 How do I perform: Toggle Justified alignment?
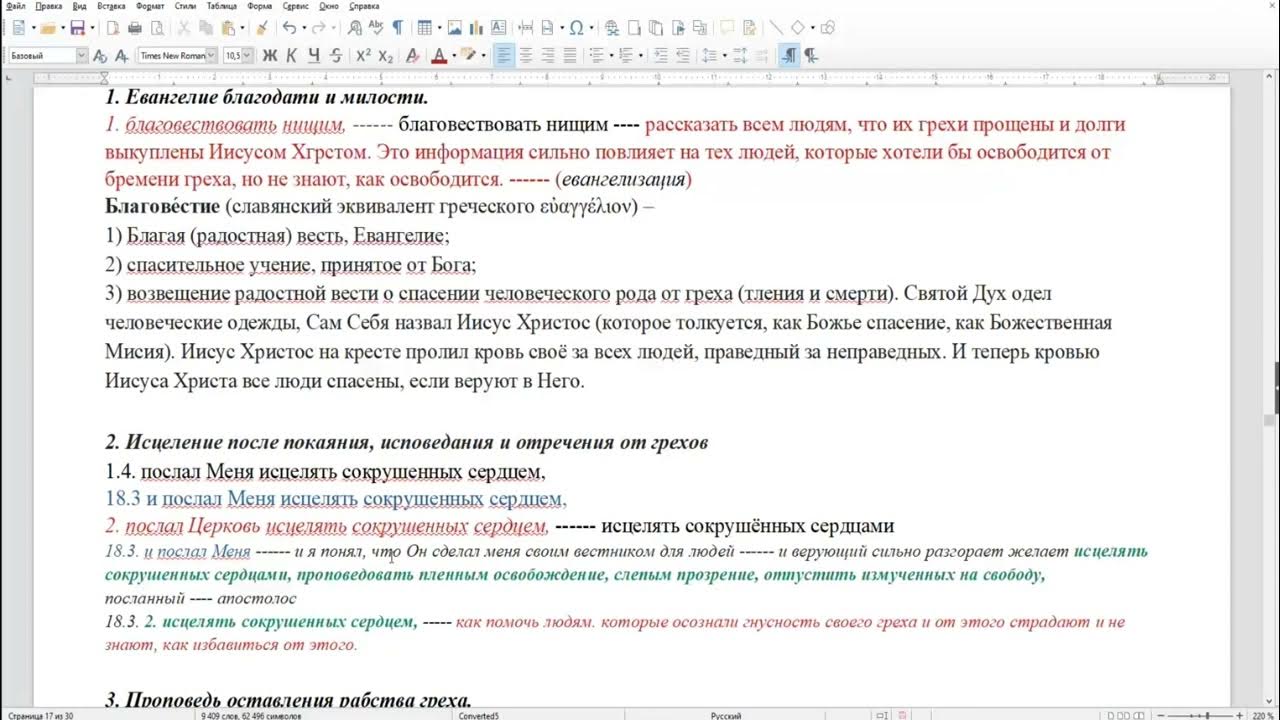tap(570, 56)
